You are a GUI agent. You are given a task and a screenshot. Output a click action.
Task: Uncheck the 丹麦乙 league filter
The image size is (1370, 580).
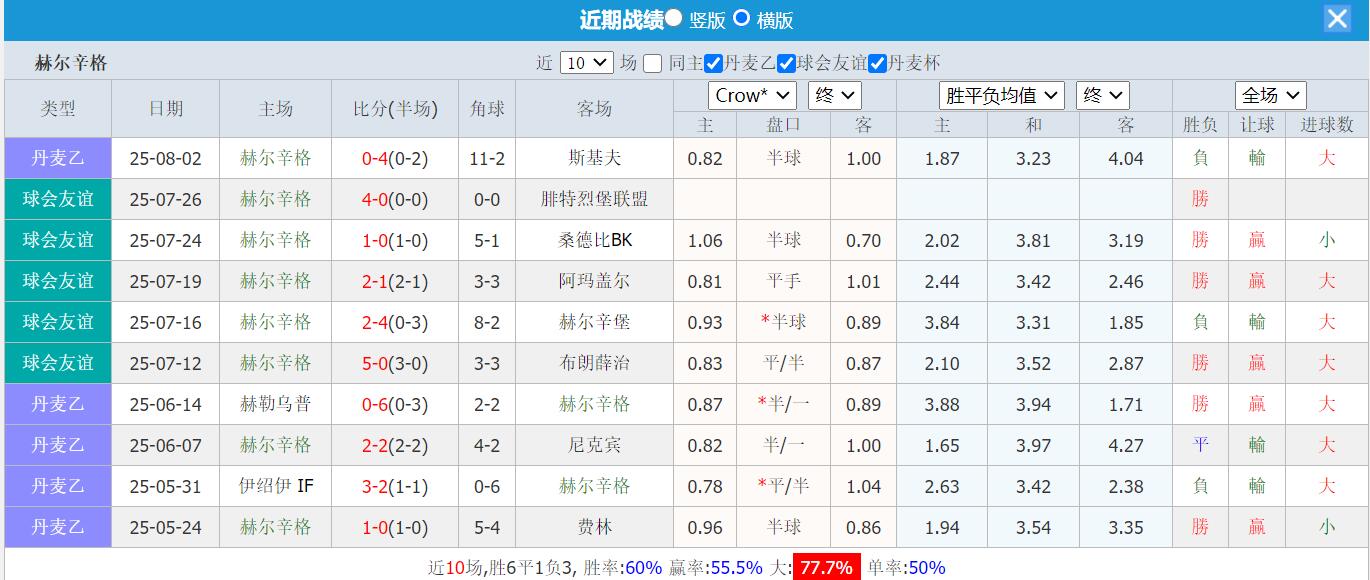click(x=713, y=62)
